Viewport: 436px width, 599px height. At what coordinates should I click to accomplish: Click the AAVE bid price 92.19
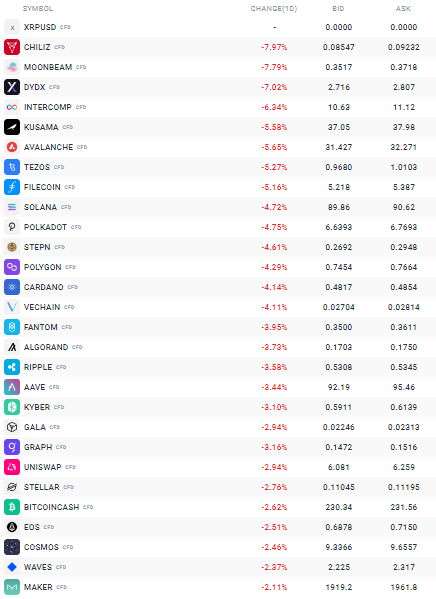coord(339,387)
